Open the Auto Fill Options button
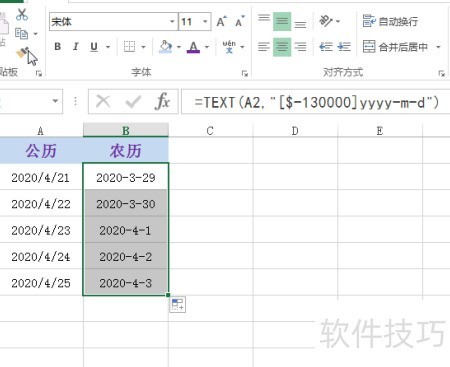This screenshot has width=450, height=367. [x=178, y=305]
